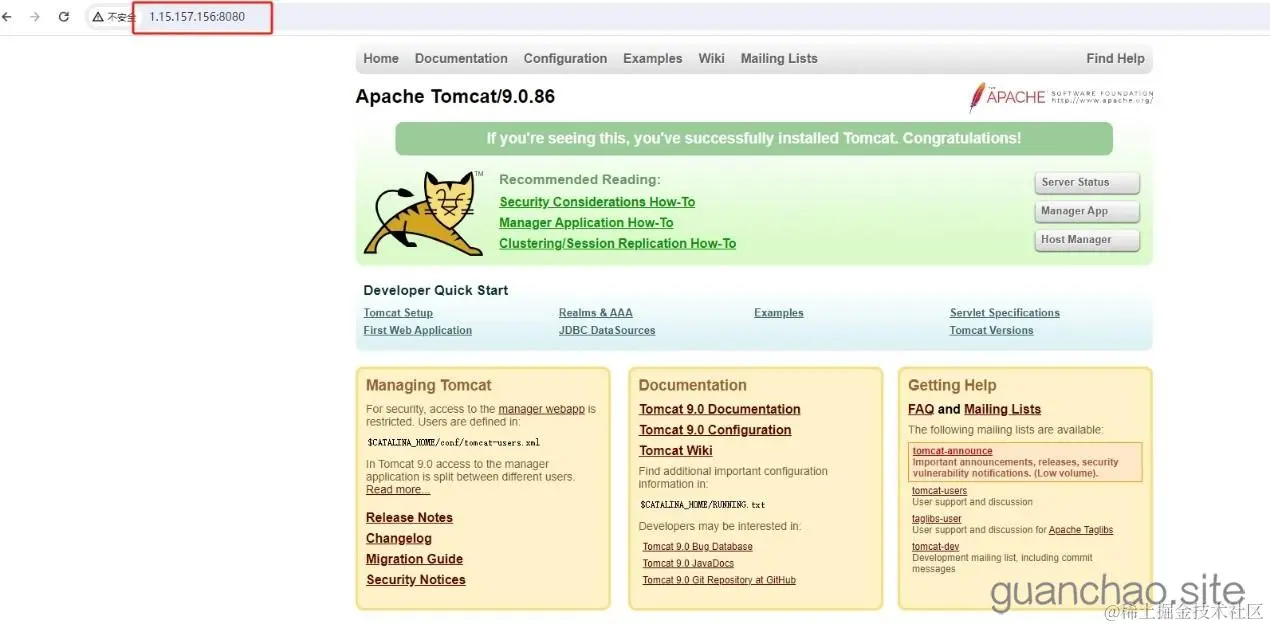Screen dimensions: 1270x628
Task: Click the Read more... link
Action: 398,490
